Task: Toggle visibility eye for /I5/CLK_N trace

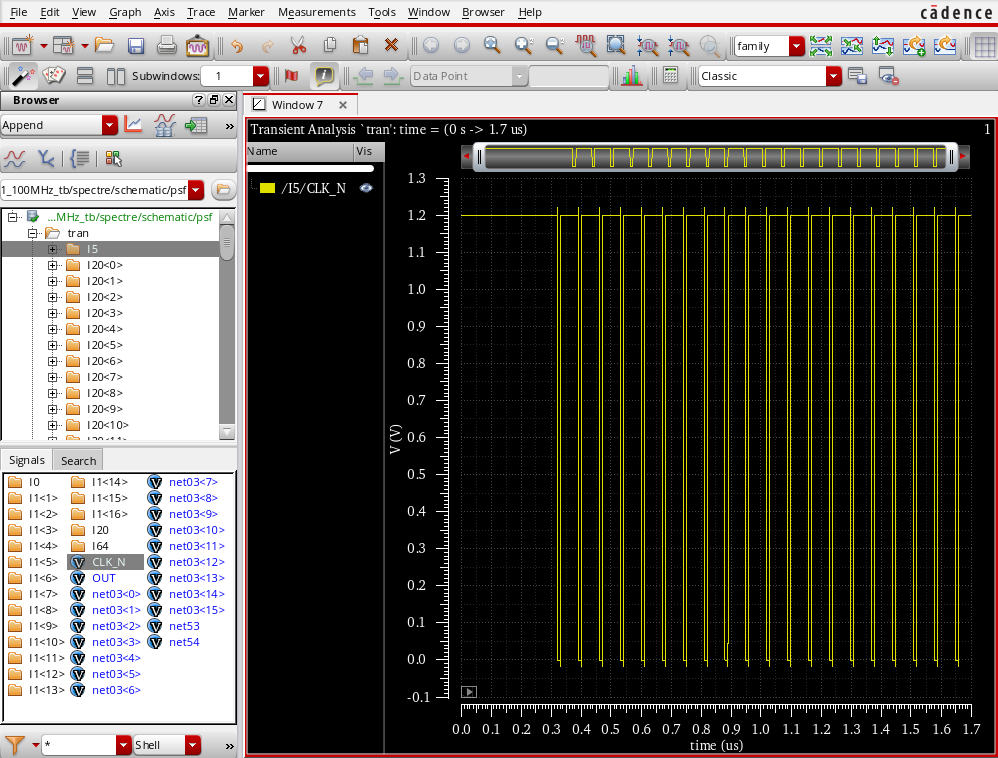Action: 366,188
